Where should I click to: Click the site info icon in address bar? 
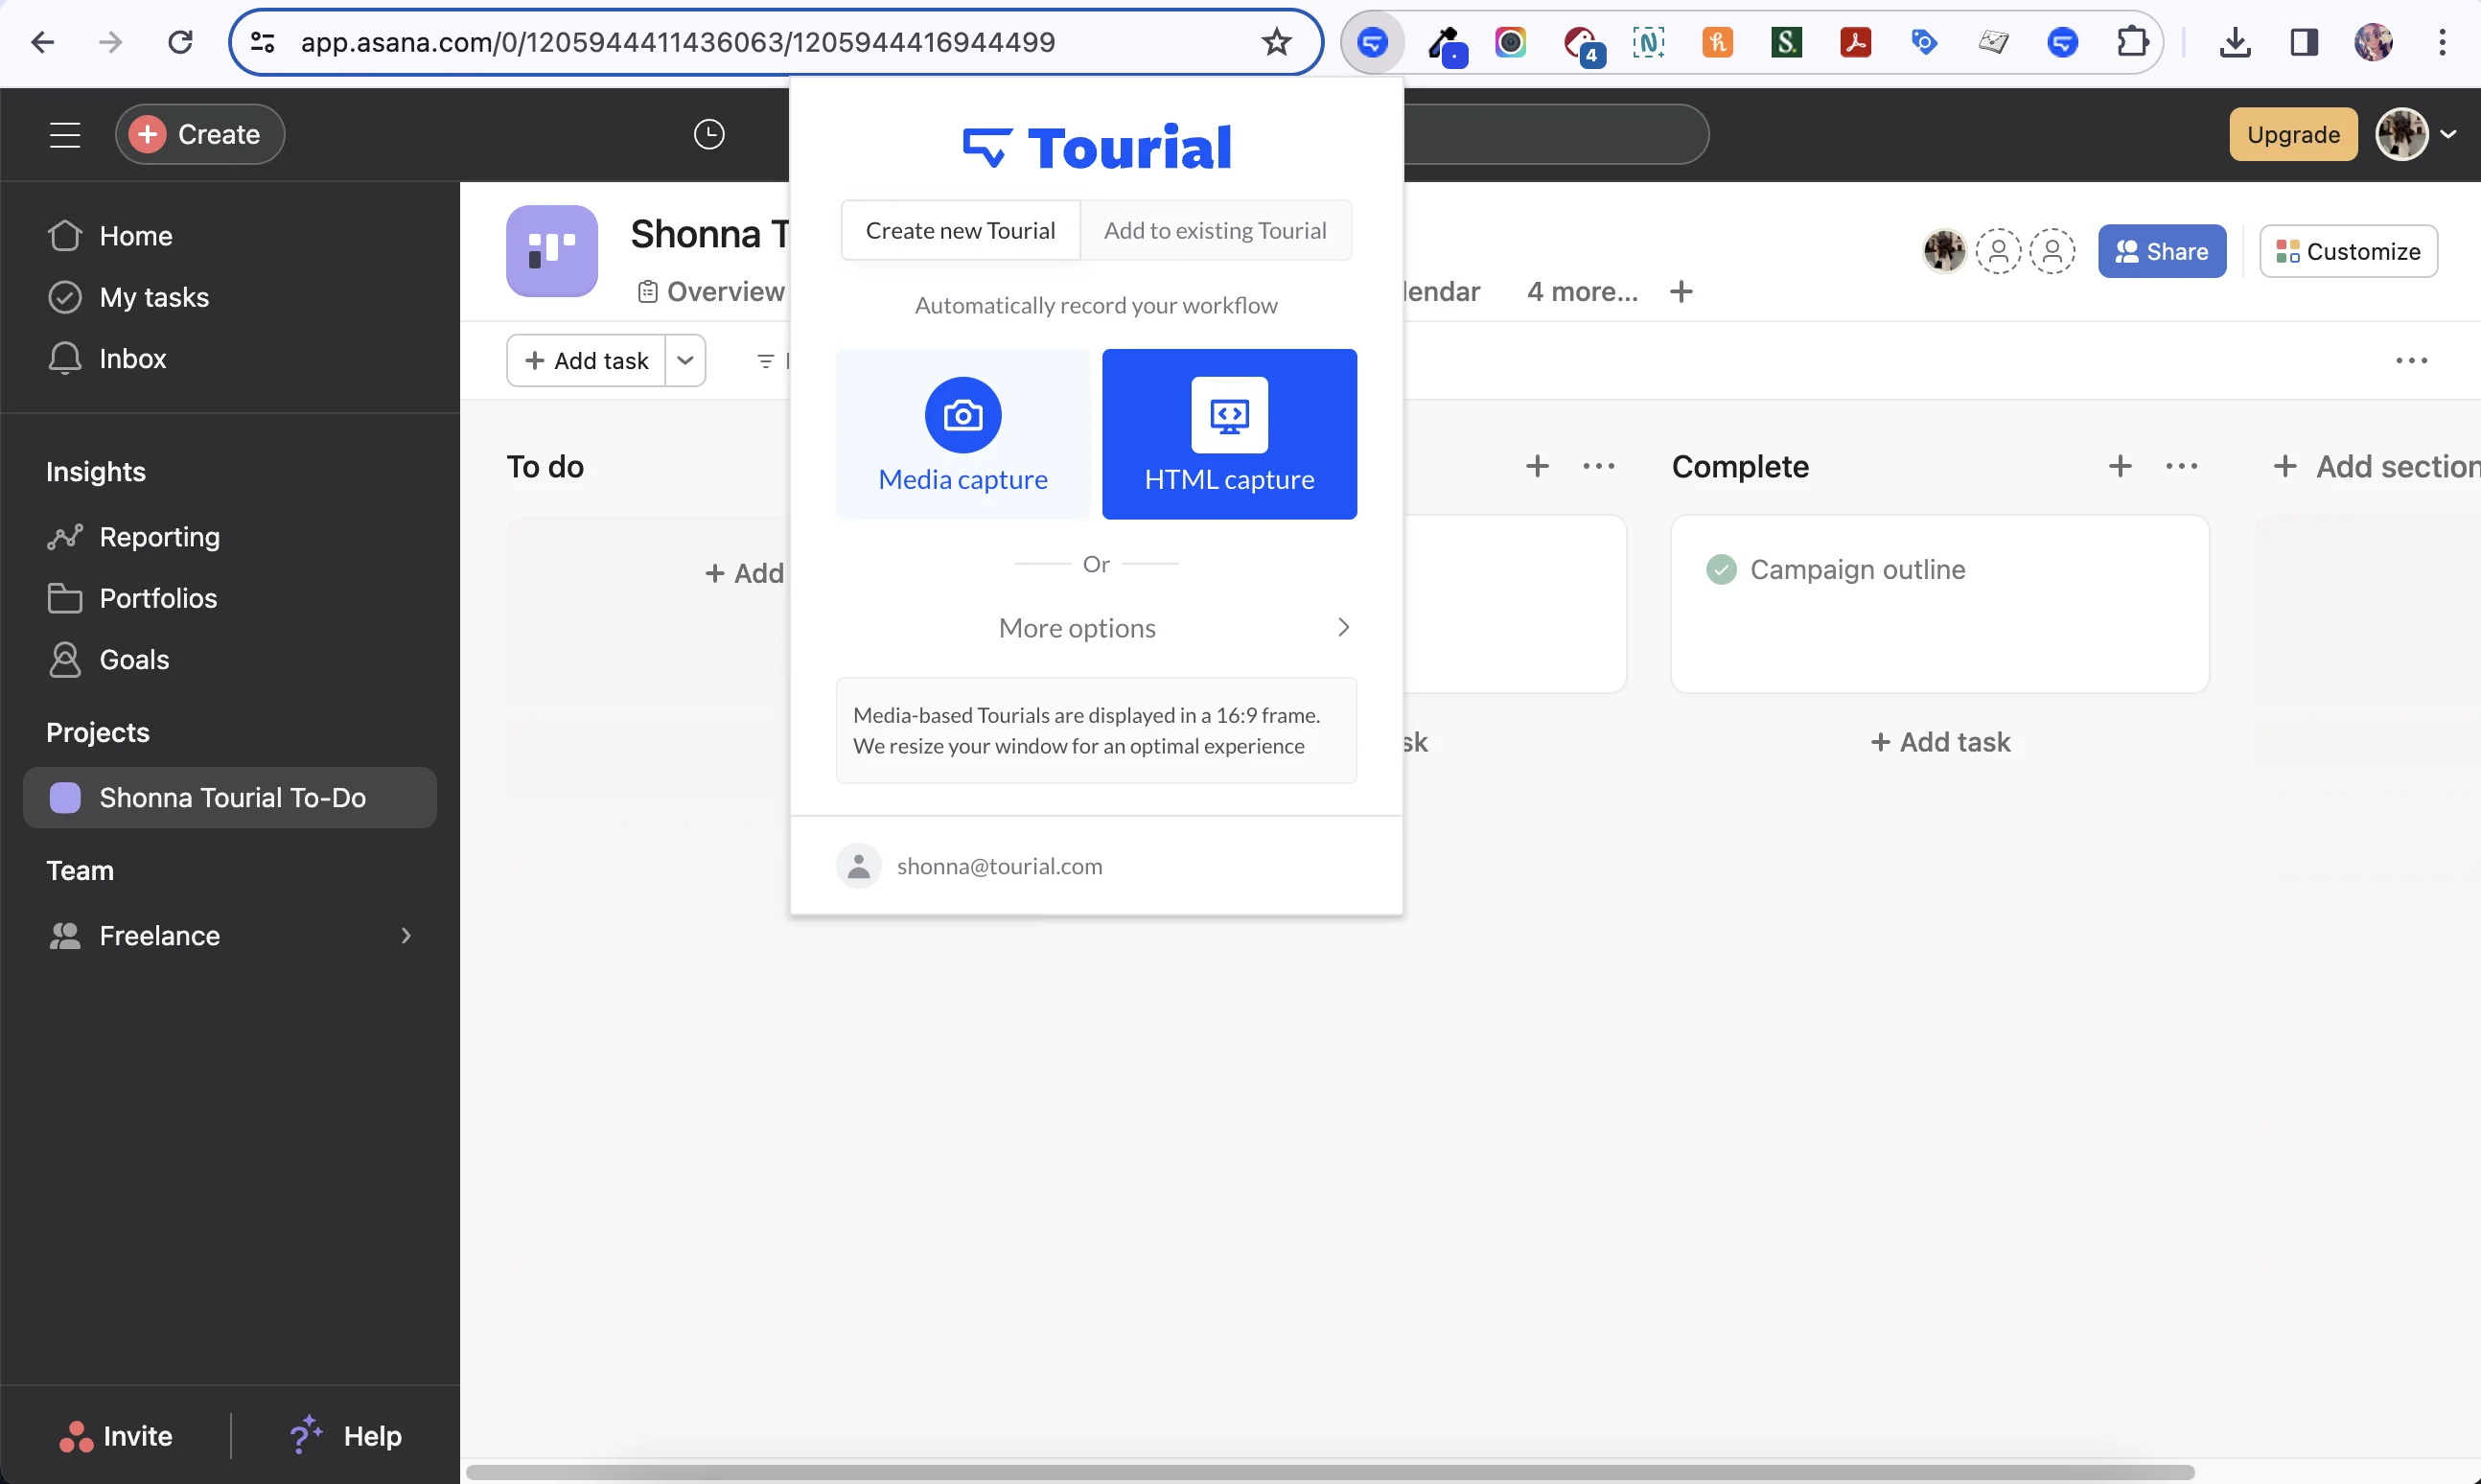tap(262, 42)
